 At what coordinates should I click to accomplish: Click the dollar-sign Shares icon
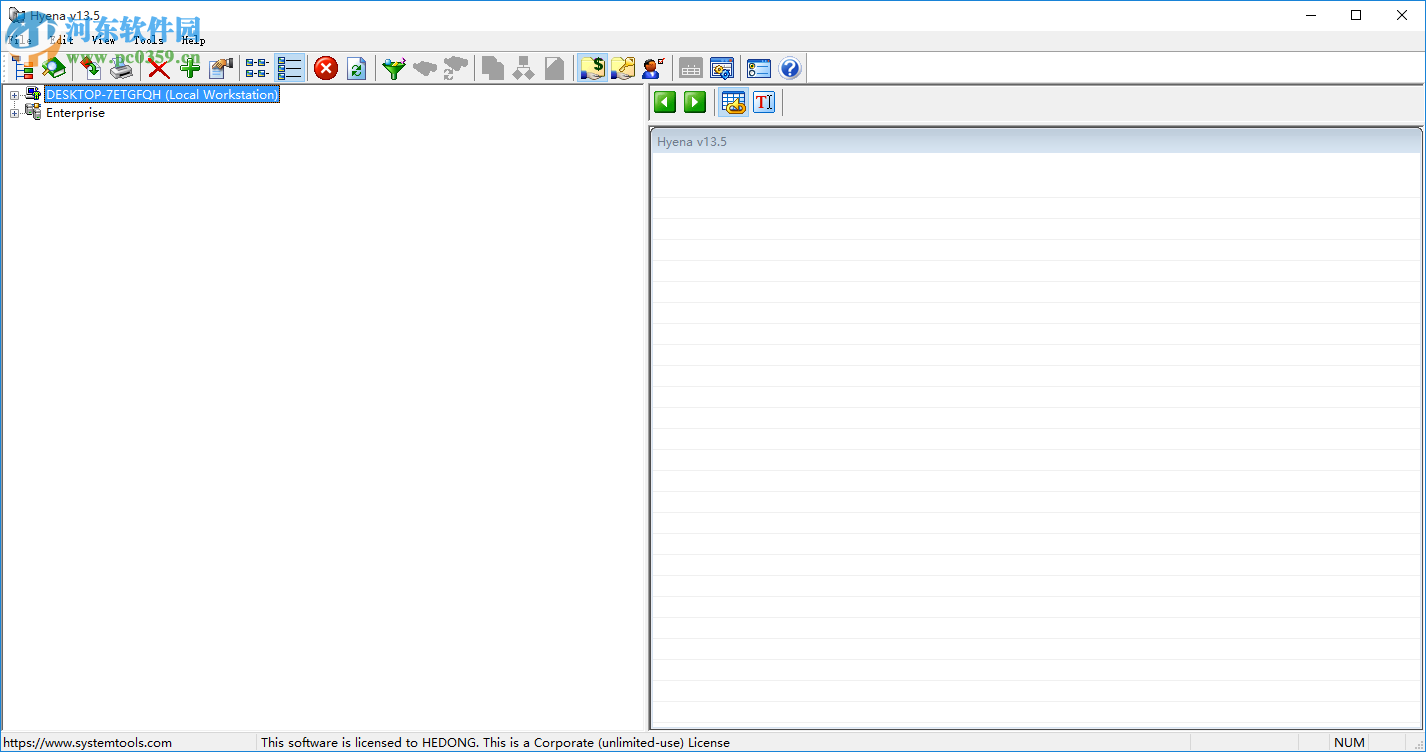[591, 68]
